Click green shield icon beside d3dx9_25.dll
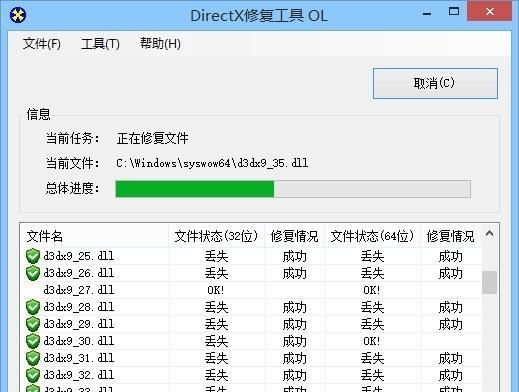Viewport: 519px width, 392px height. pos(33,256)
